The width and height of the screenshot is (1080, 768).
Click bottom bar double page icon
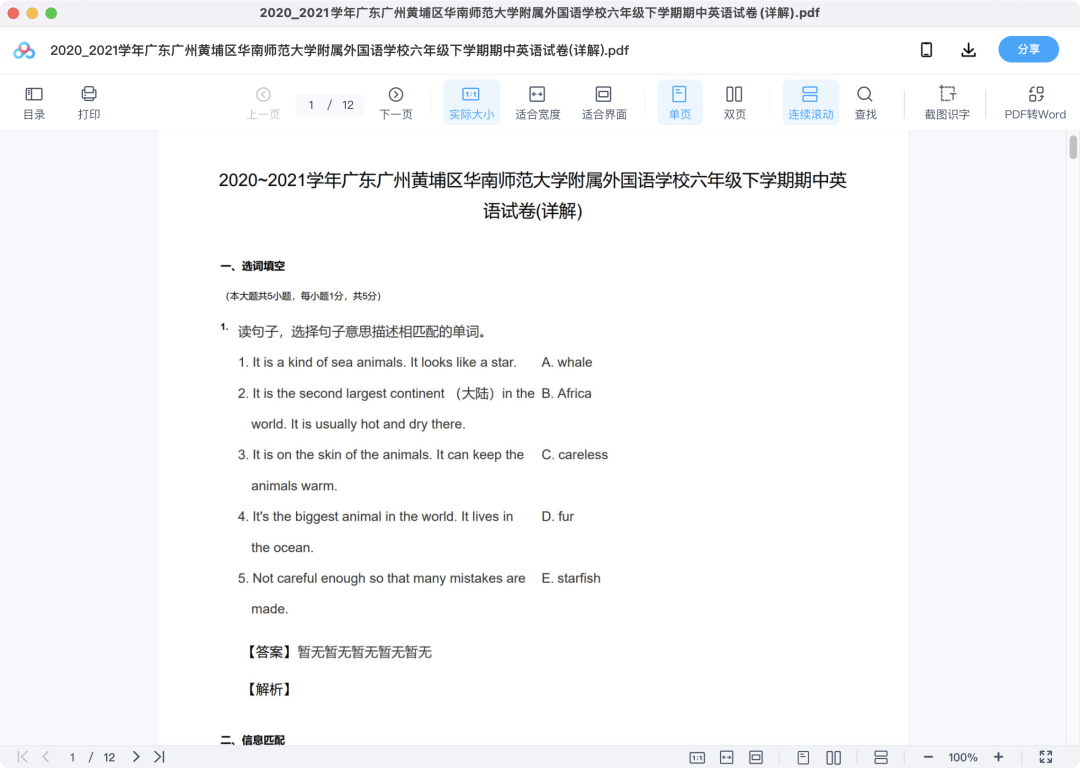[833, 758]
